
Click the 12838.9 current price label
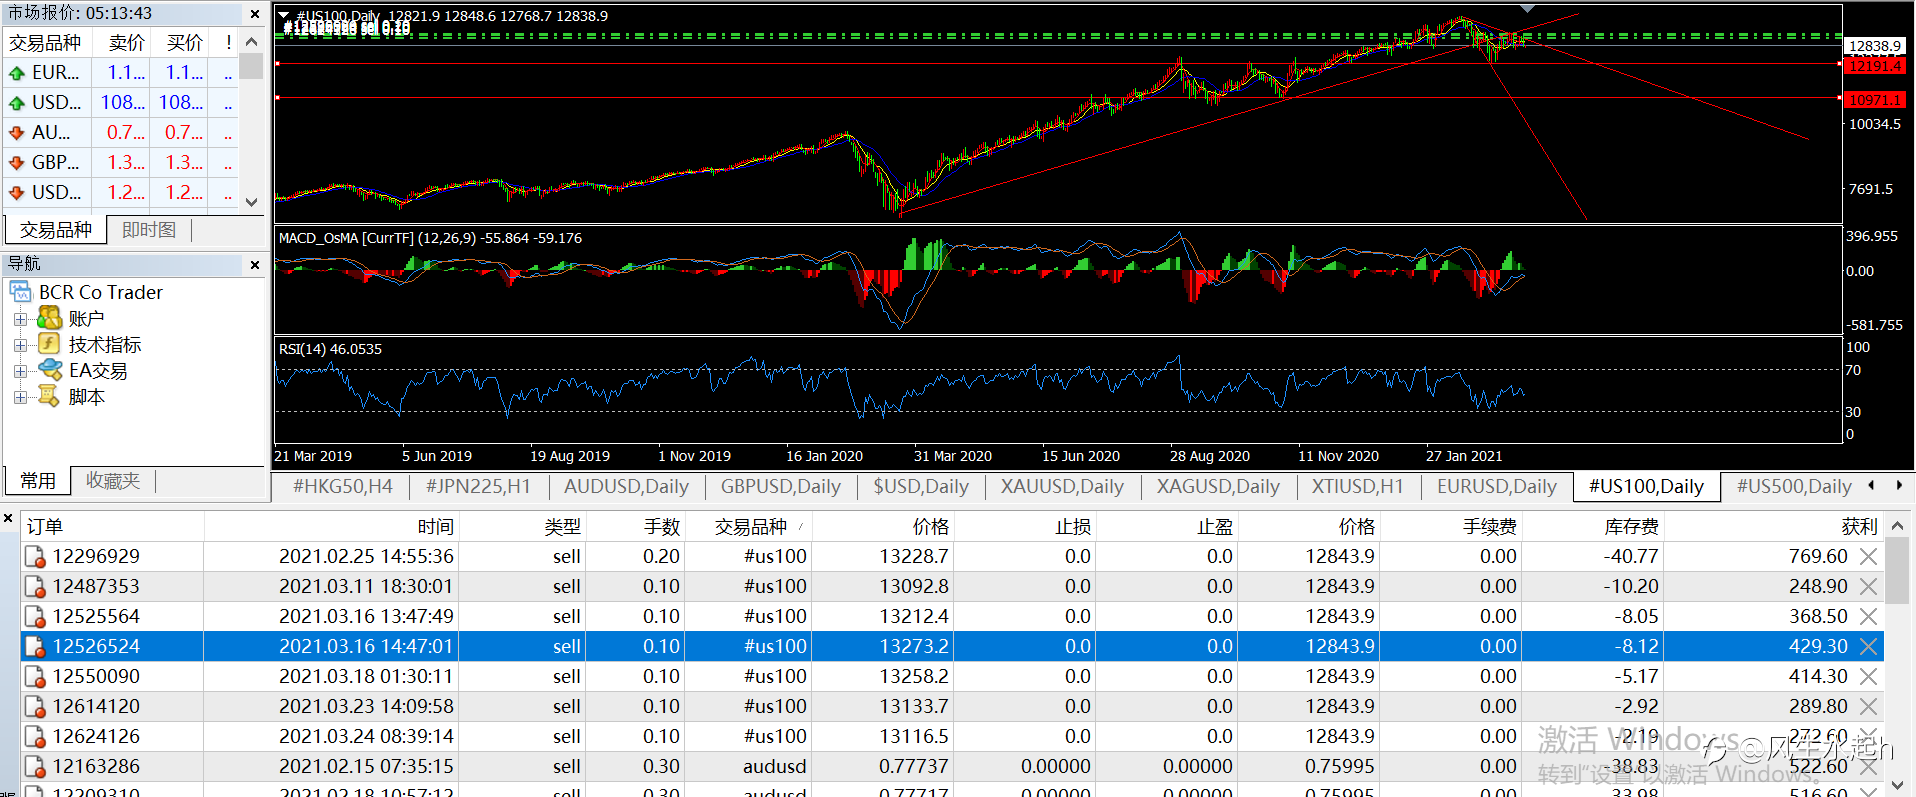pos(1875,46)
